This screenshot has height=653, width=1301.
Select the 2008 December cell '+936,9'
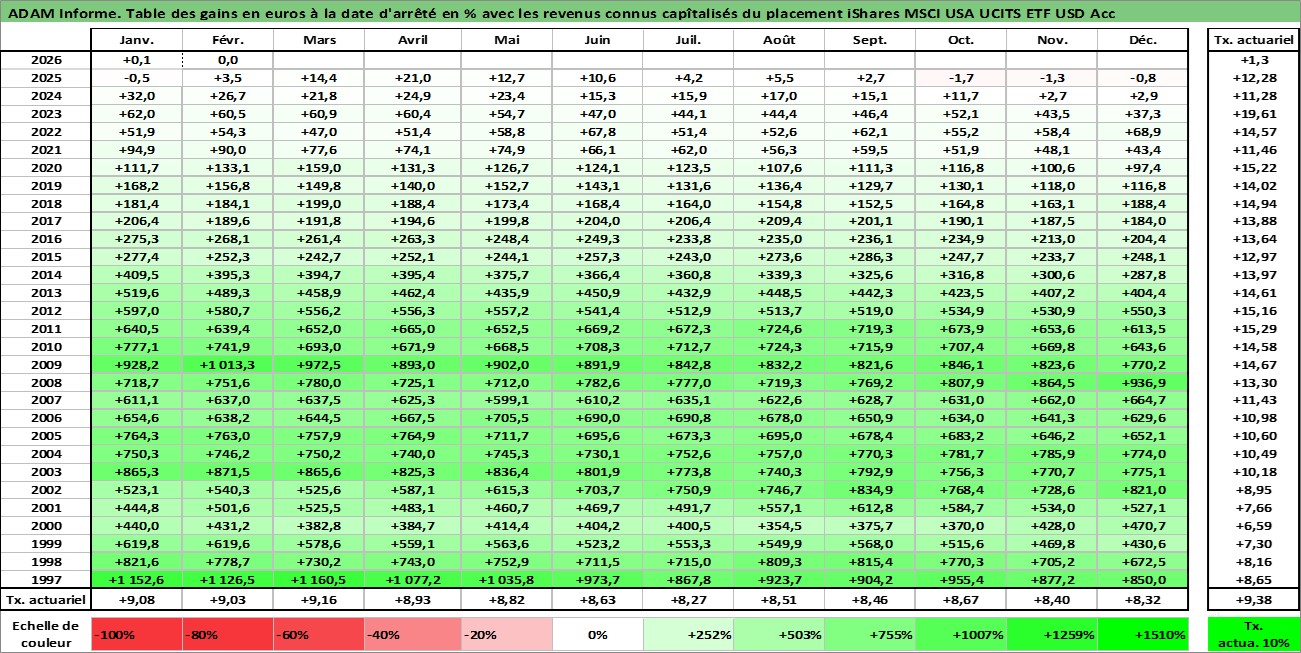(1143, 382)
